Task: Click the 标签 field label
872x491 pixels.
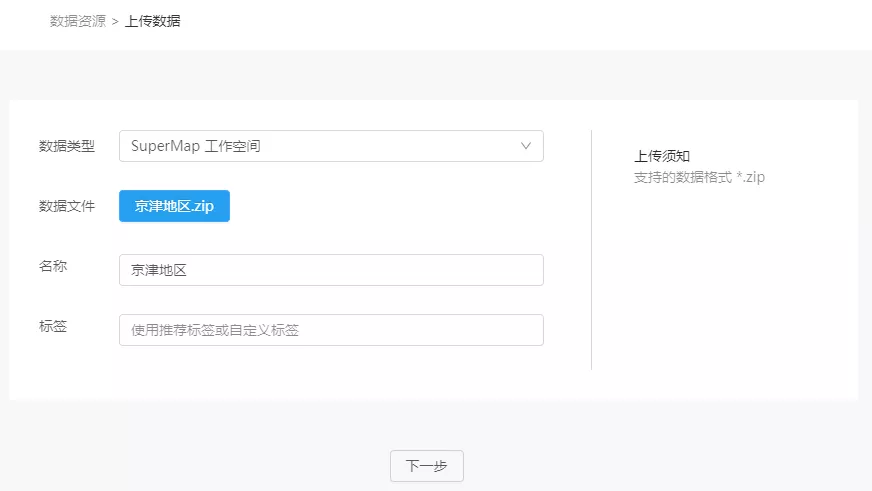Action: pos(53,326)
